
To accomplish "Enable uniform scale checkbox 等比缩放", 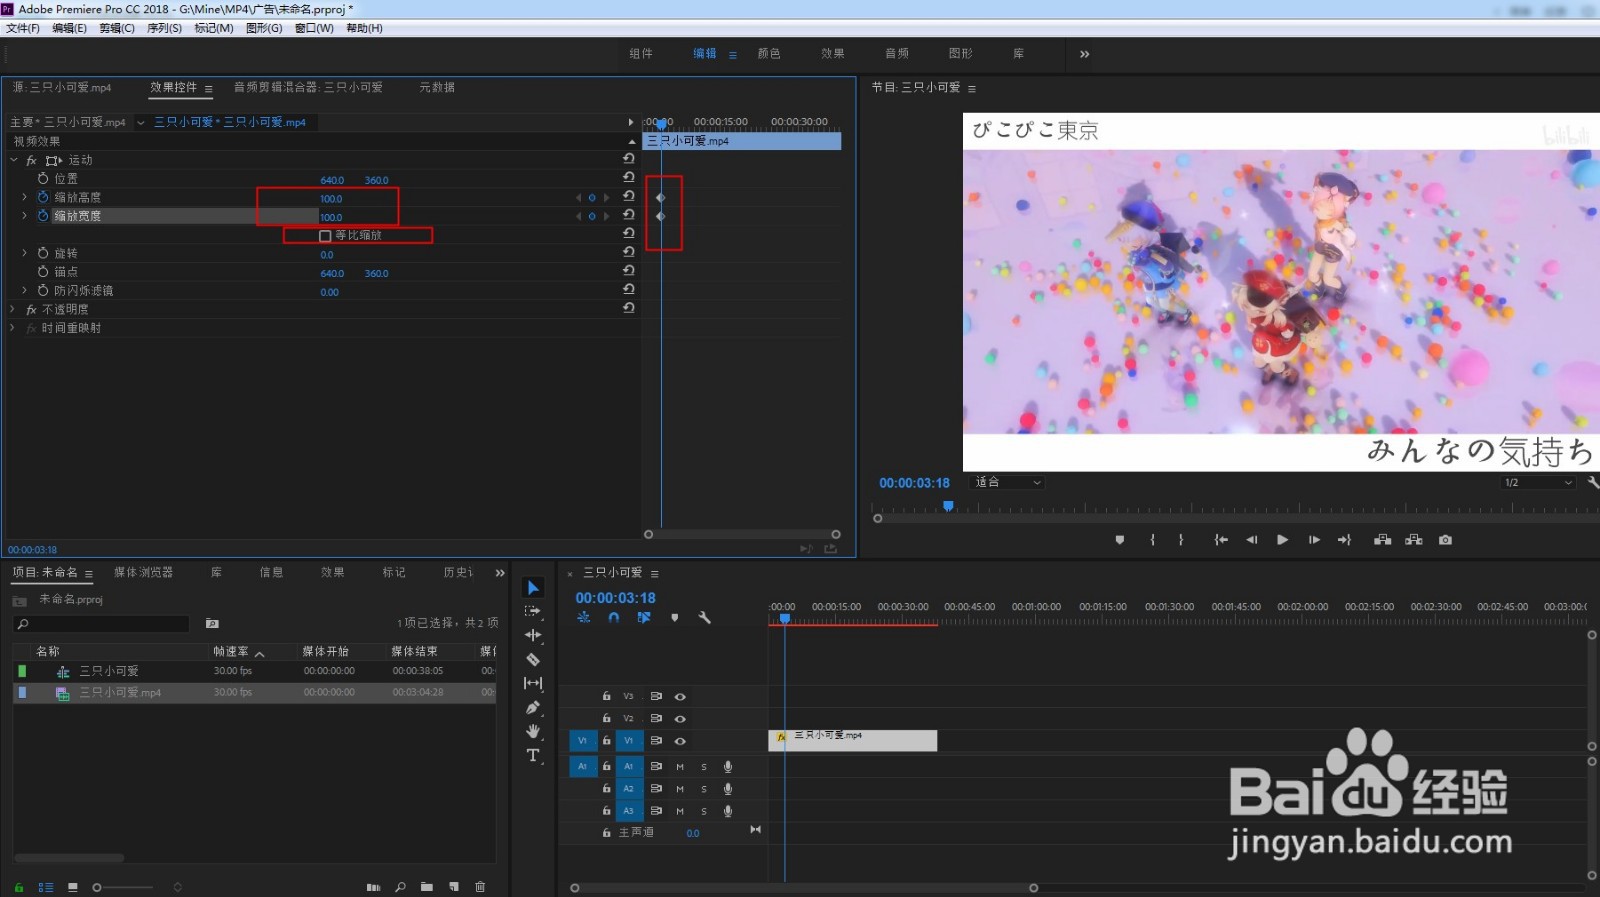I will pyautogui.click(x=325, y=236).
